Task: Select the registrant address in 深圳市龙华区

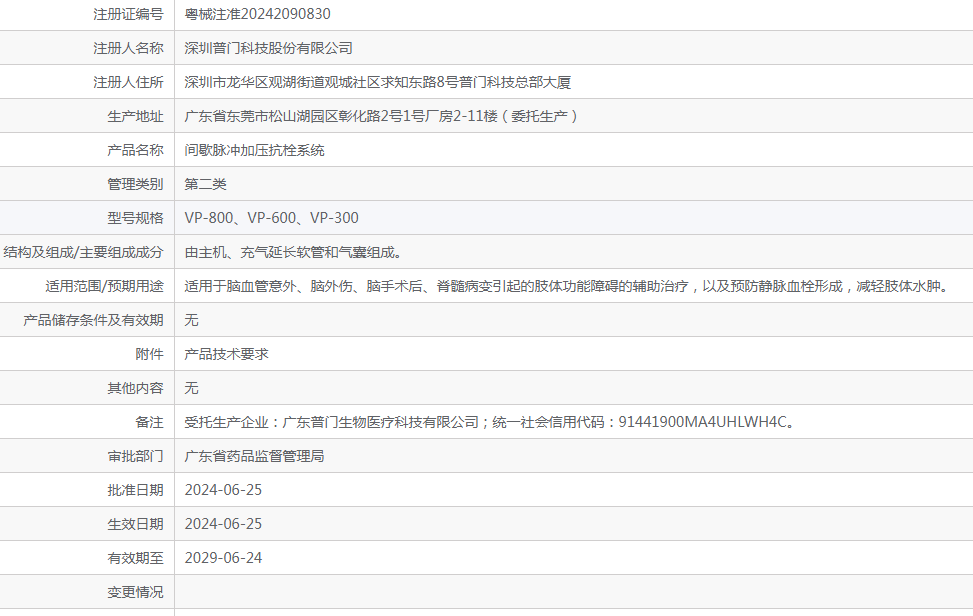Action: [x=378, y=82]
